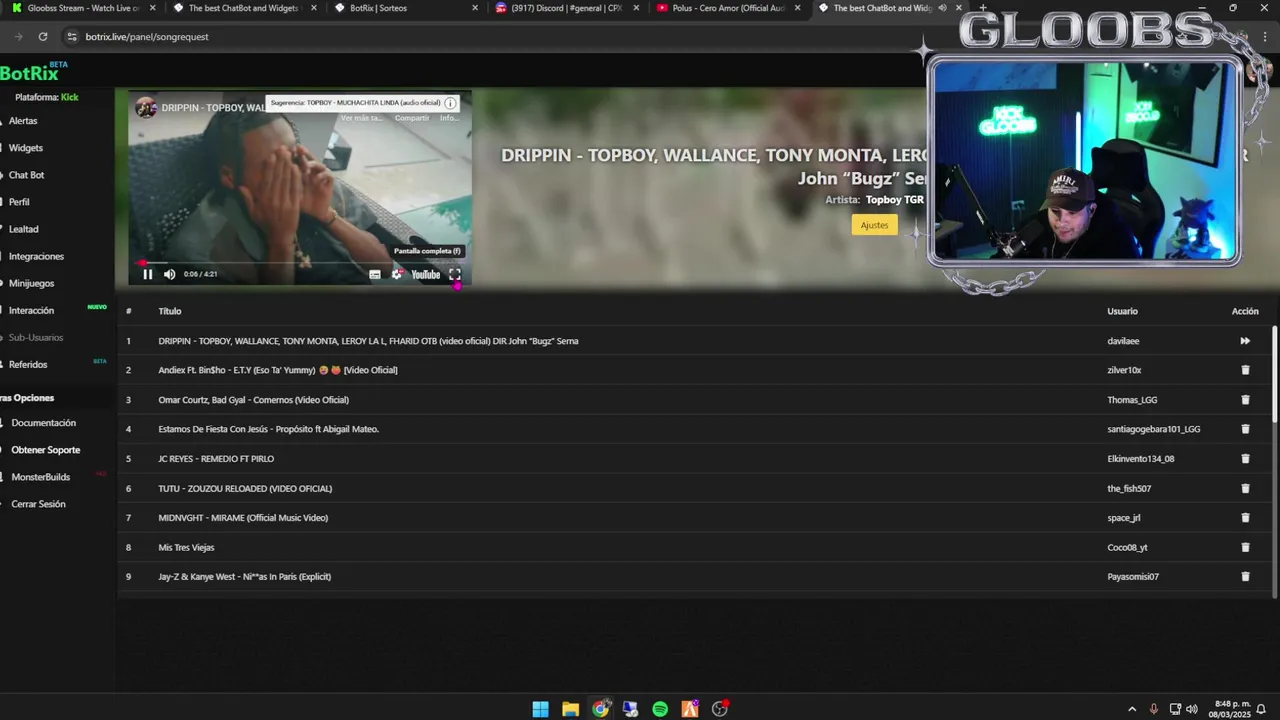Go to Perfil in sidebar
Screen dimensions: 1280x720
(19, 202)
